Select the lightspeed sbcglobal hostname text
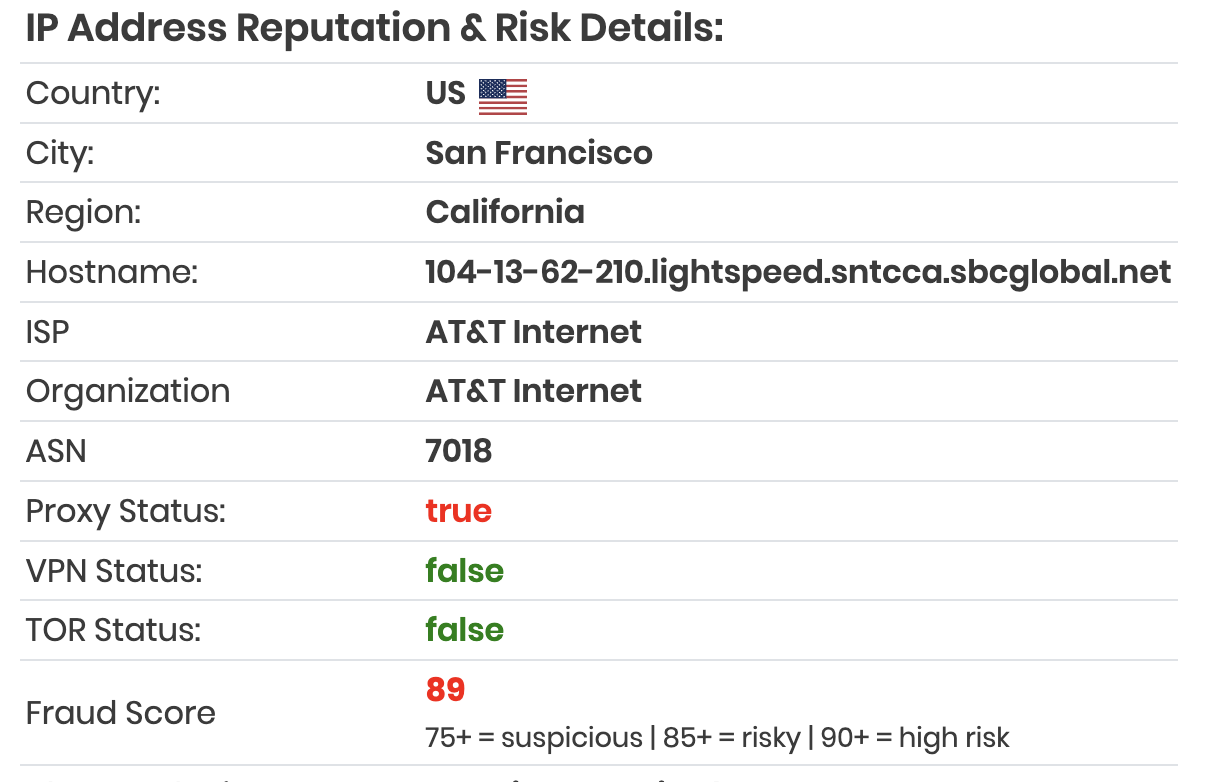Viewport: 1222px width, 782px height. pos(798,272)
